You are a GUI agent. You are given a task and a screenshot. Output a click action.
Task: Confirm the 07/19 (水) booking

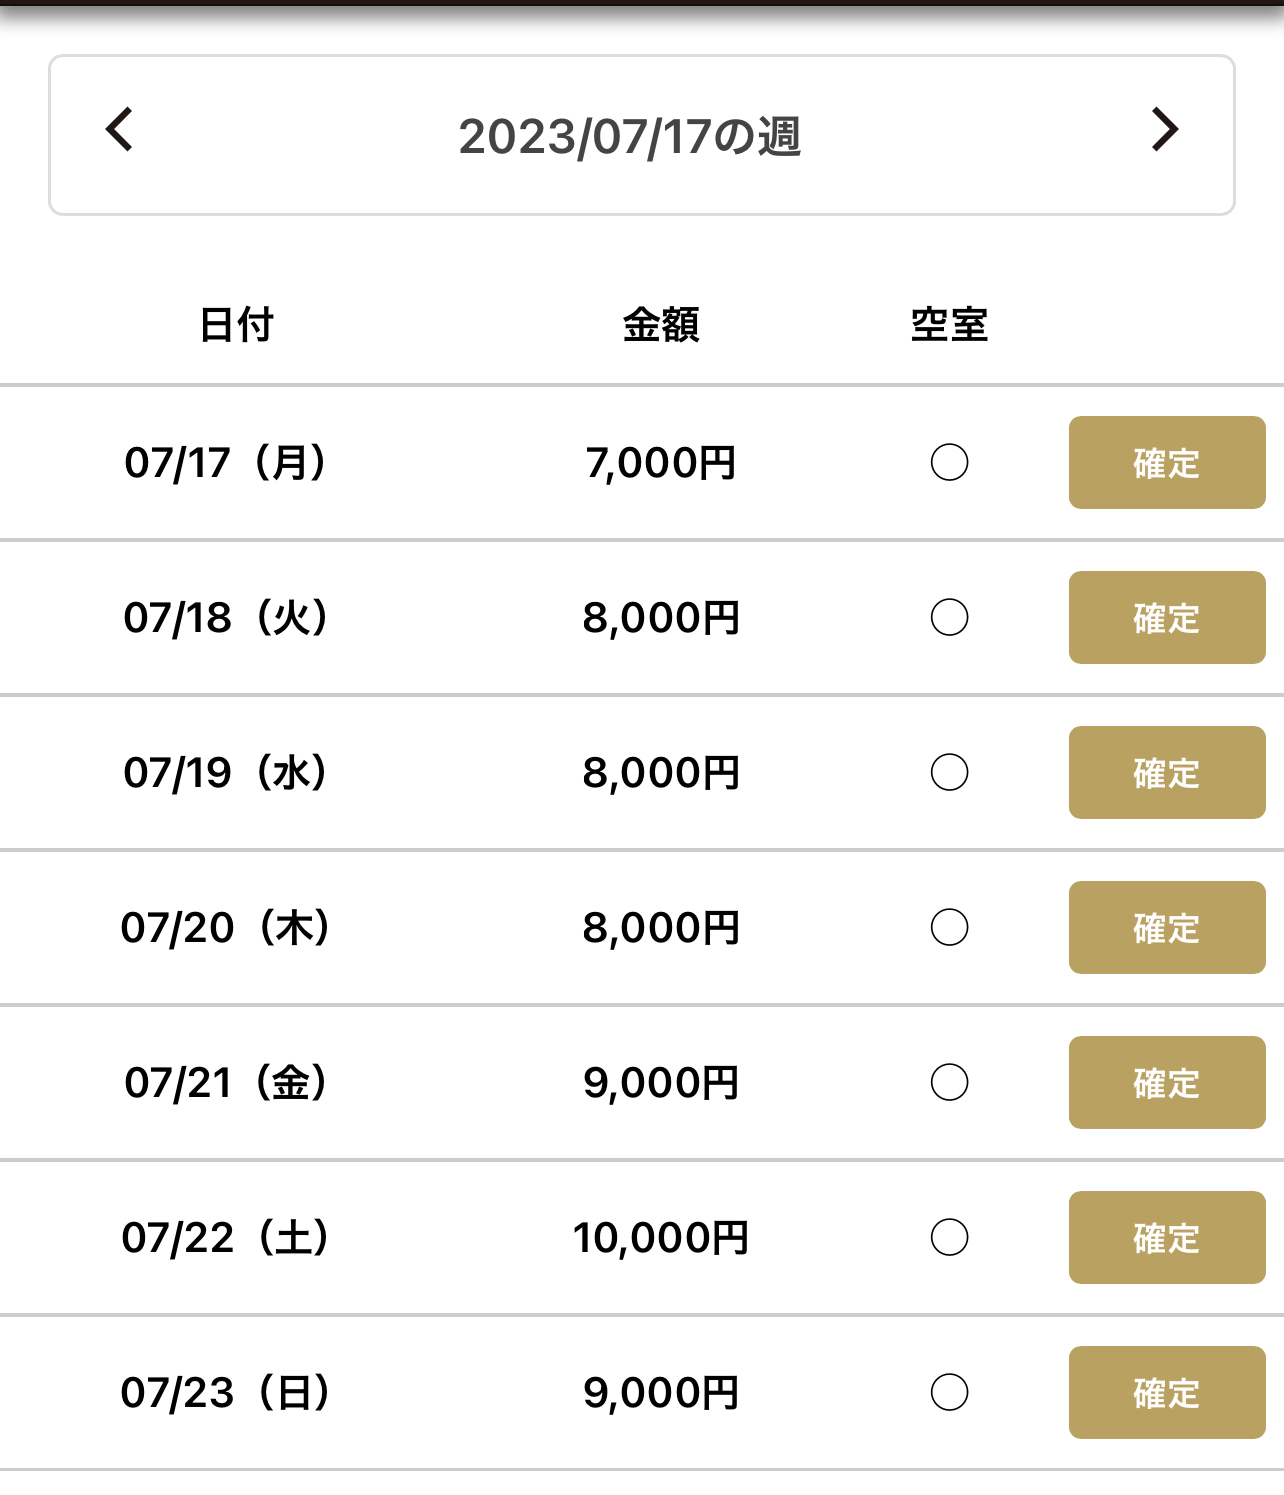click(1166, 773)
